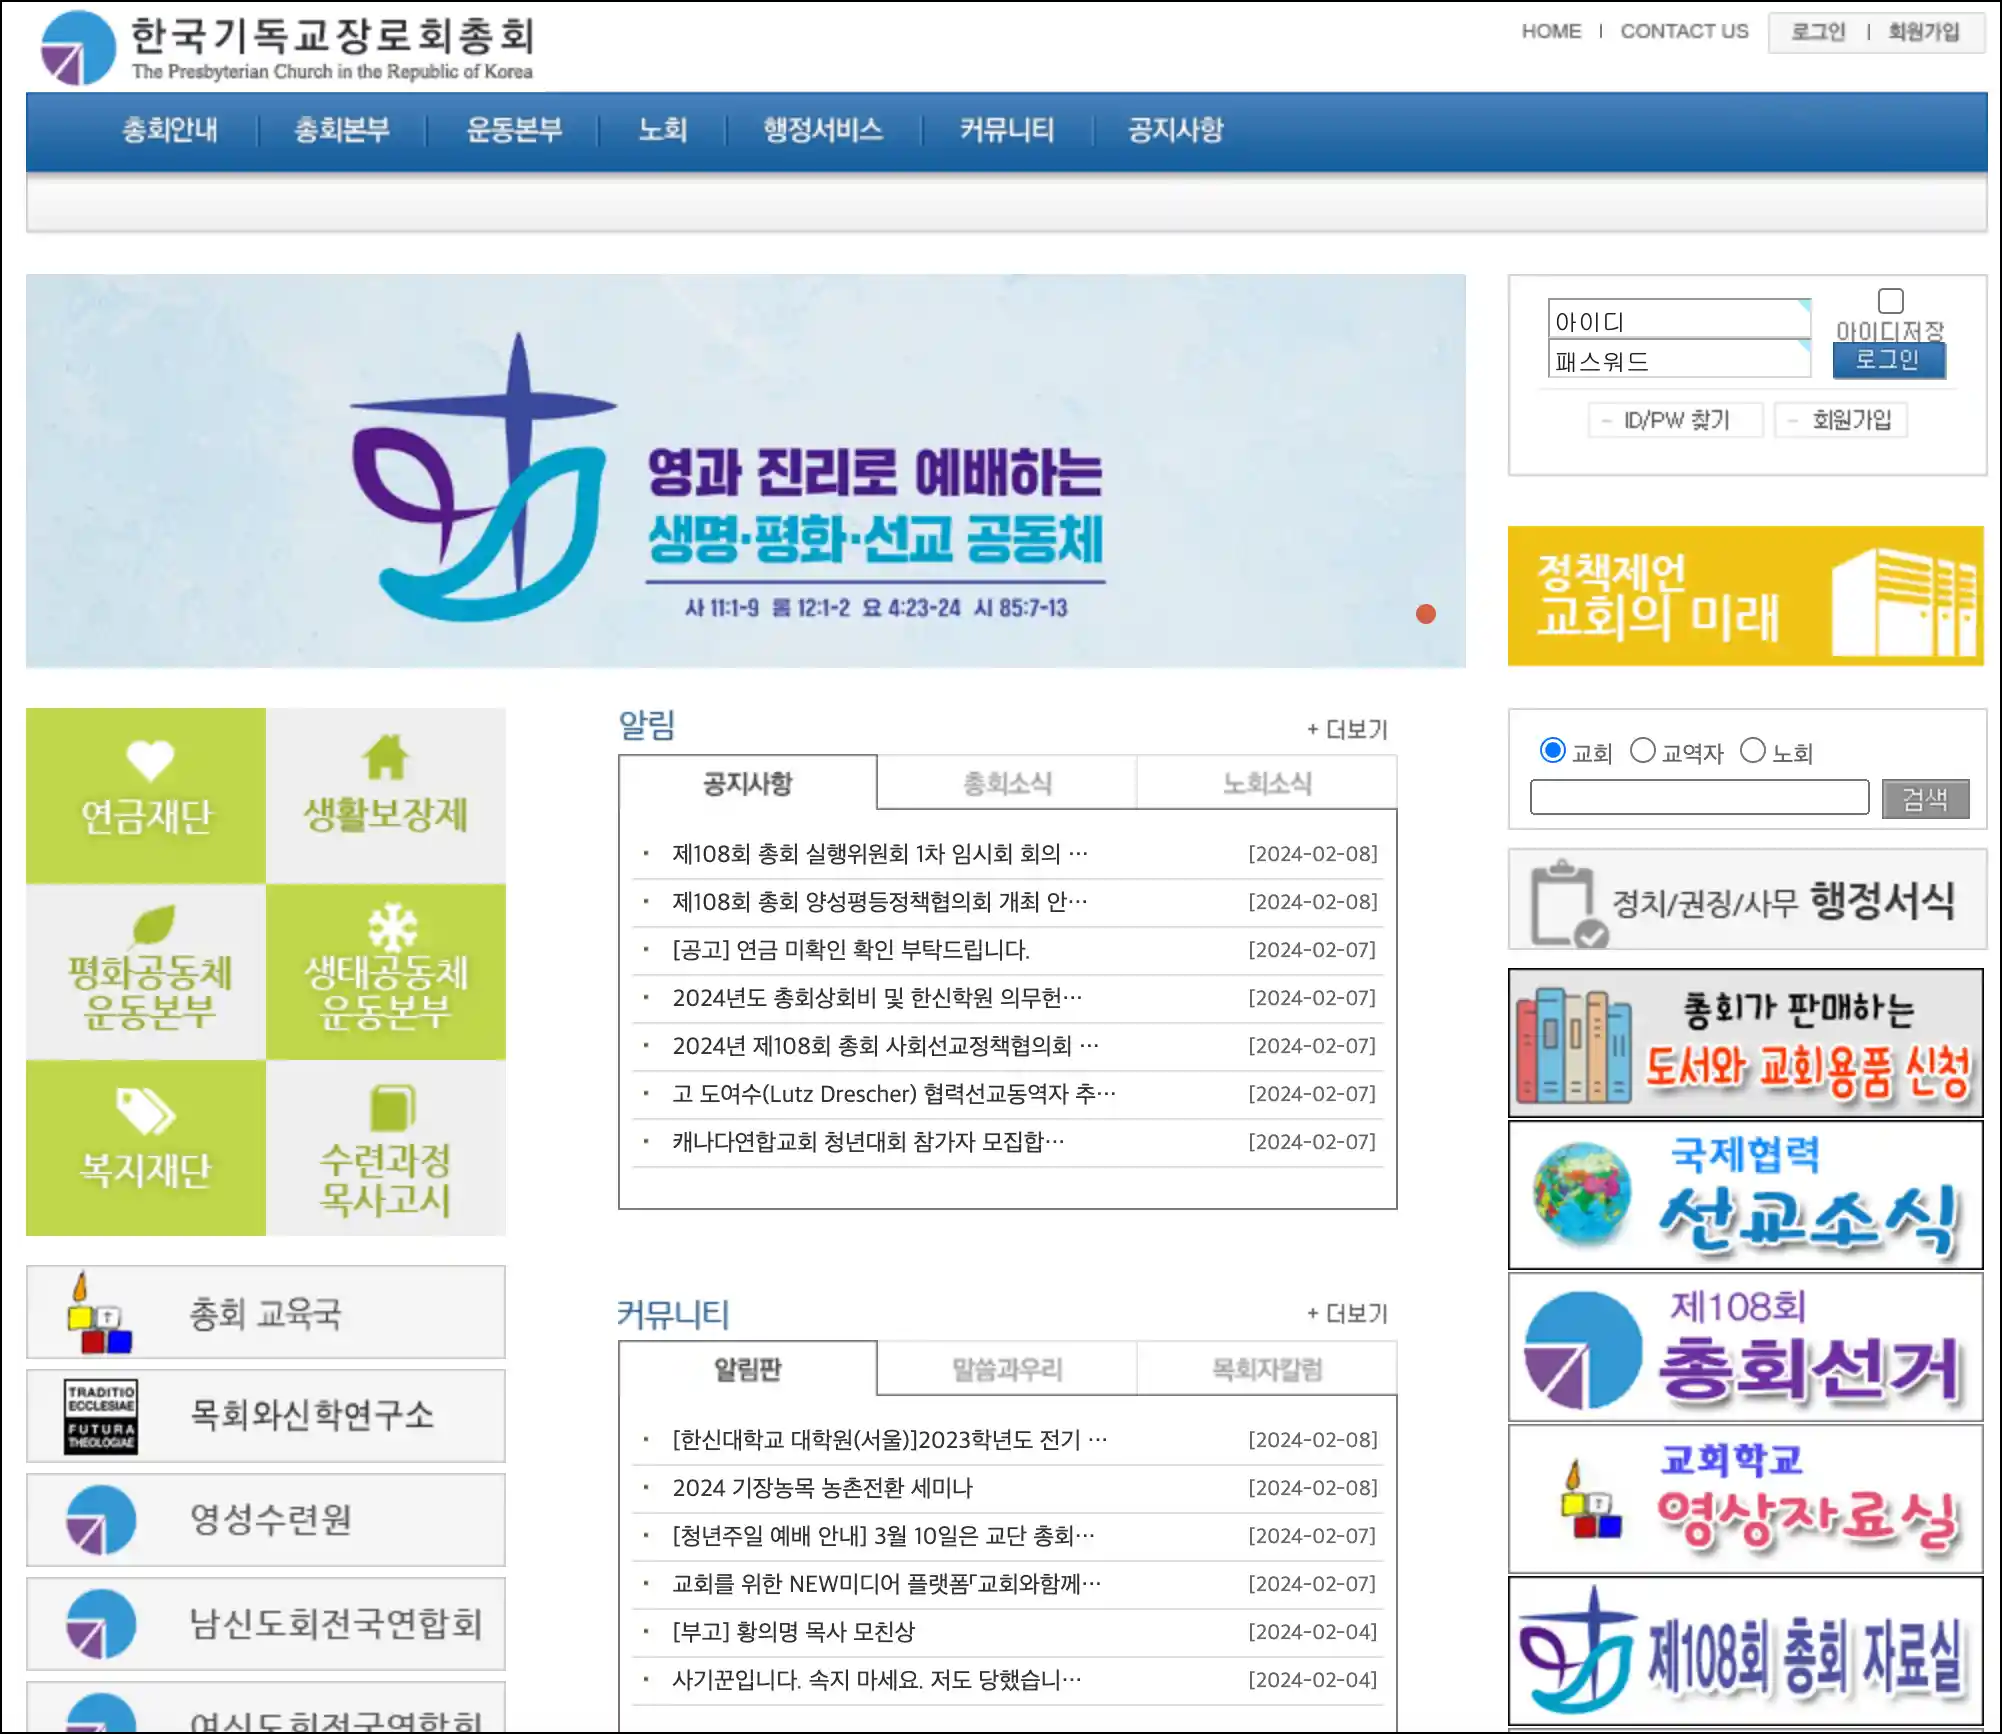Switch to the 총회소식 tab
The image size is (2002, 1734).
[1007, 783]
